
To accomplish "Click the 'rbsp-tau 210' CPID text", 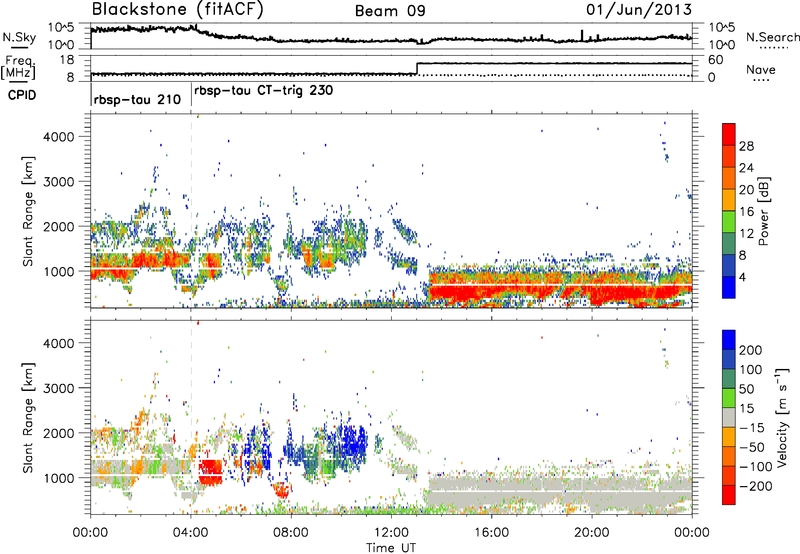I will click(137, 99).
